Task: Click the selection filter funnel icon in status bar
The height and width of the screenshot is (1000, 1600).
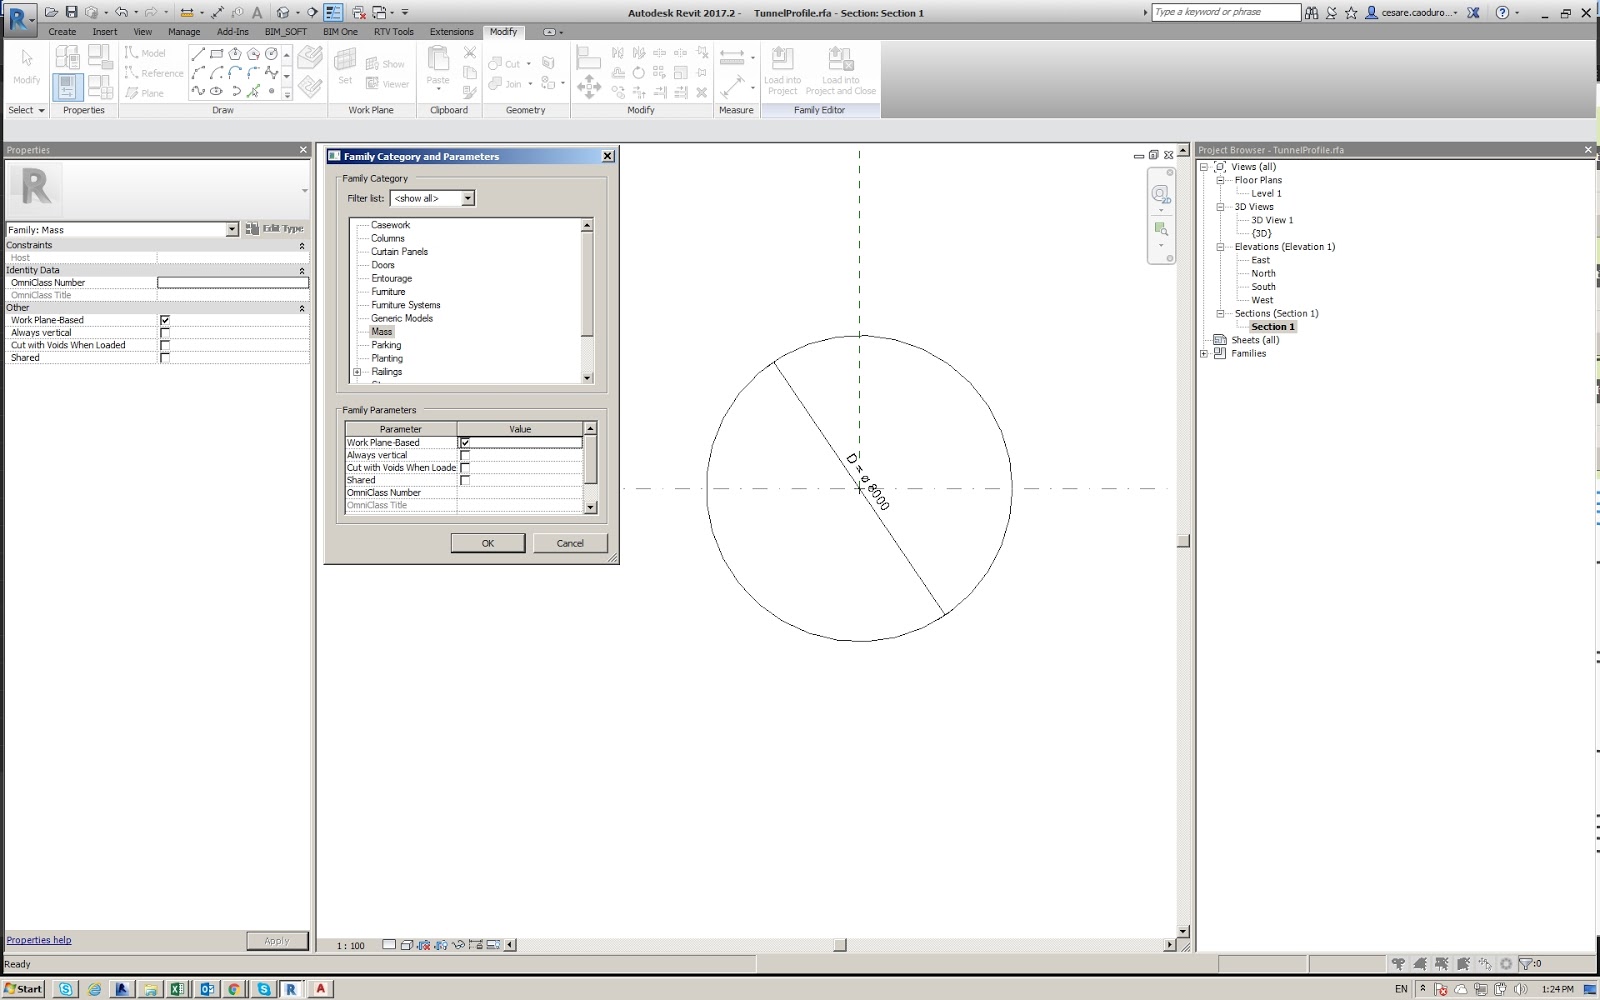Action: 1525,964
